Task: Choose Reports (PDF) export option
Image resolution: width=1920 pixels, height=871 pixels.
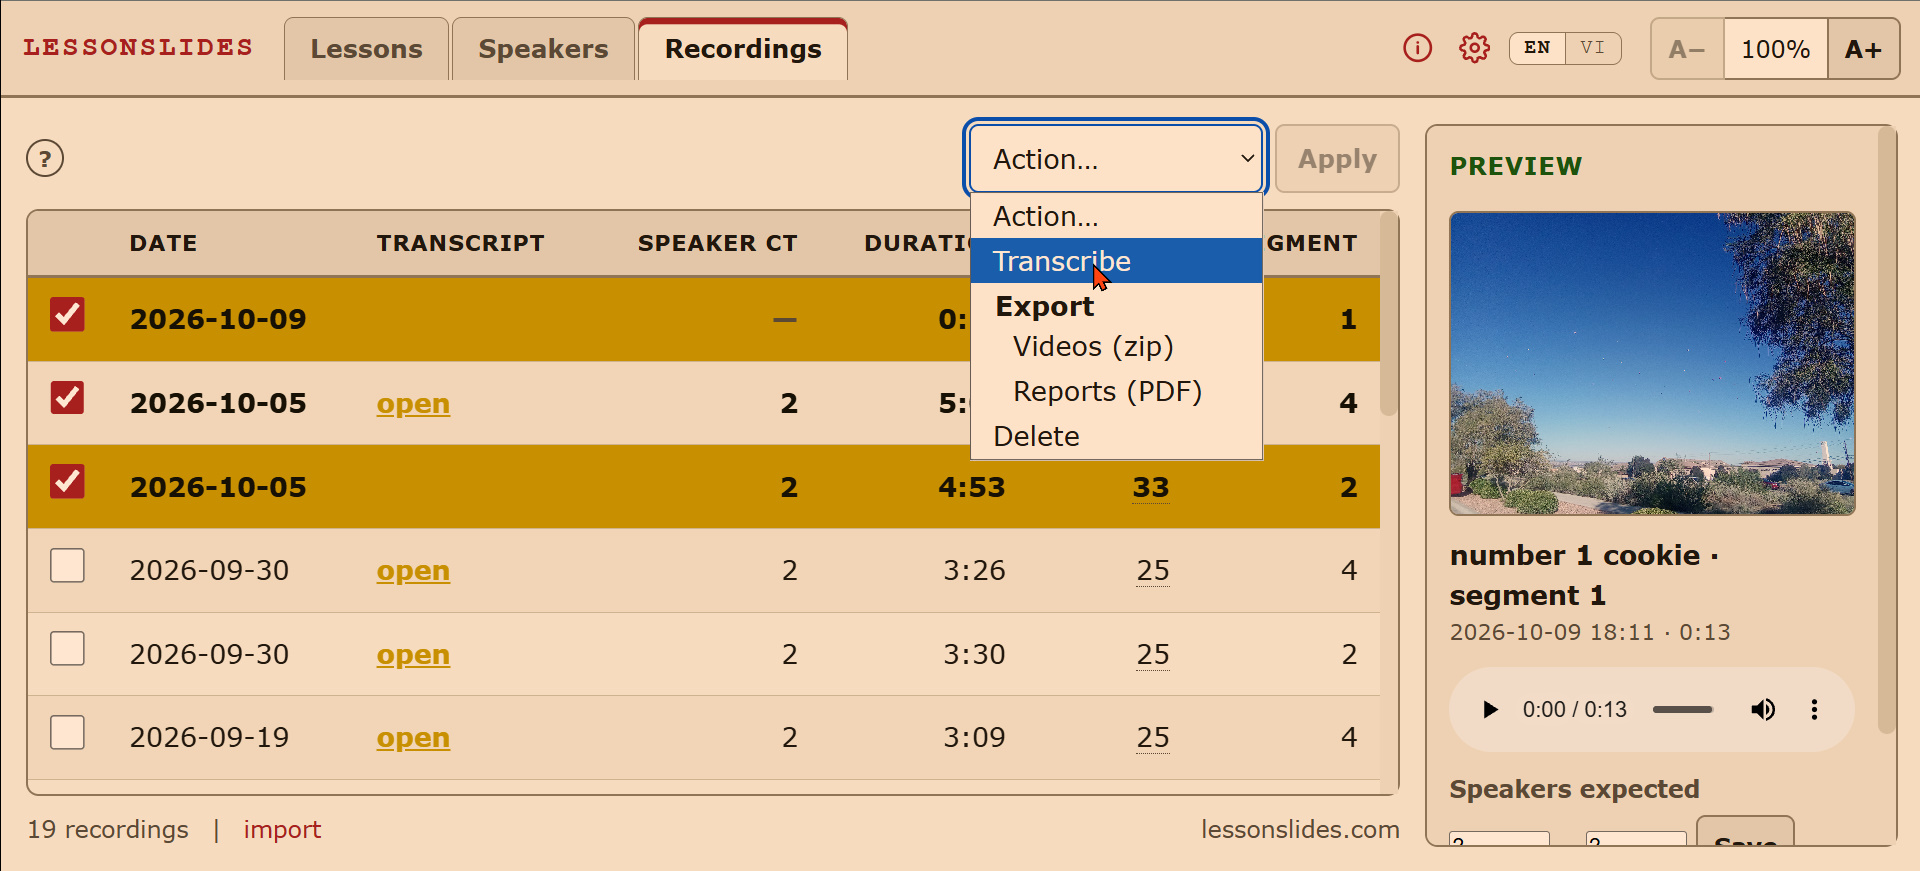Action: coord(1116,391)
